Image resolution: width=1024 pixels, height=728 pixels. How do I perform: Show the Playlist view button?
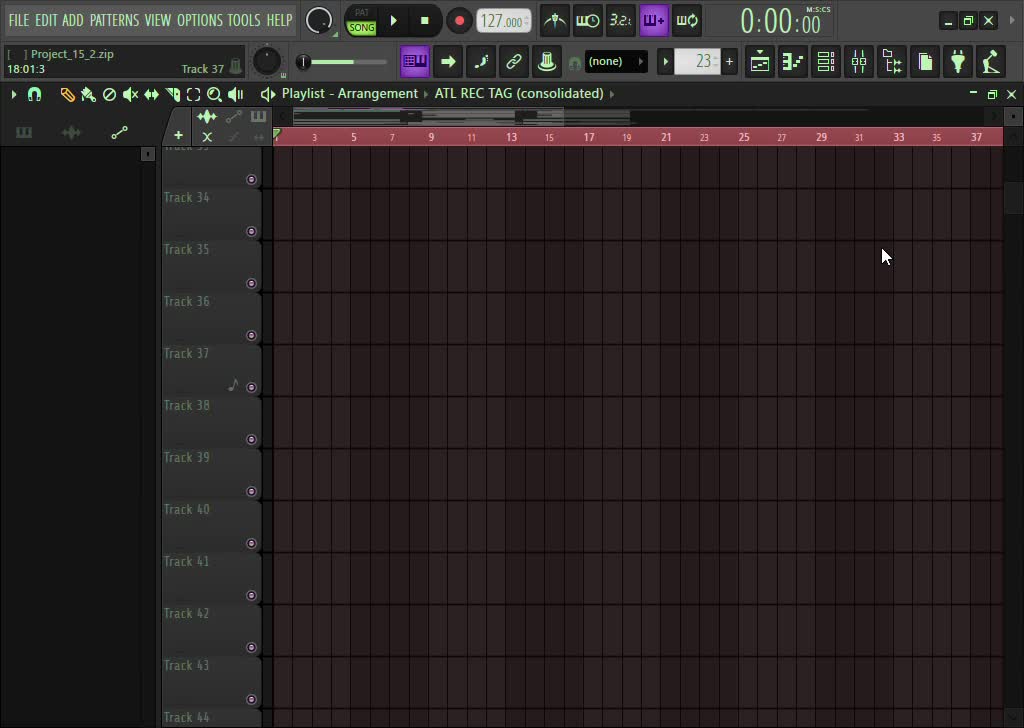click(x=760, y=62)
